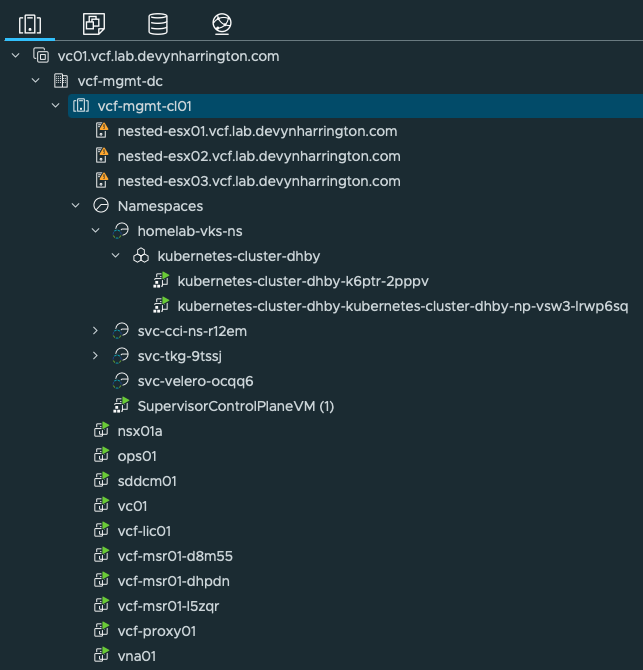Click the namespace icon for homelab-vks-ns

click(121, 231)
